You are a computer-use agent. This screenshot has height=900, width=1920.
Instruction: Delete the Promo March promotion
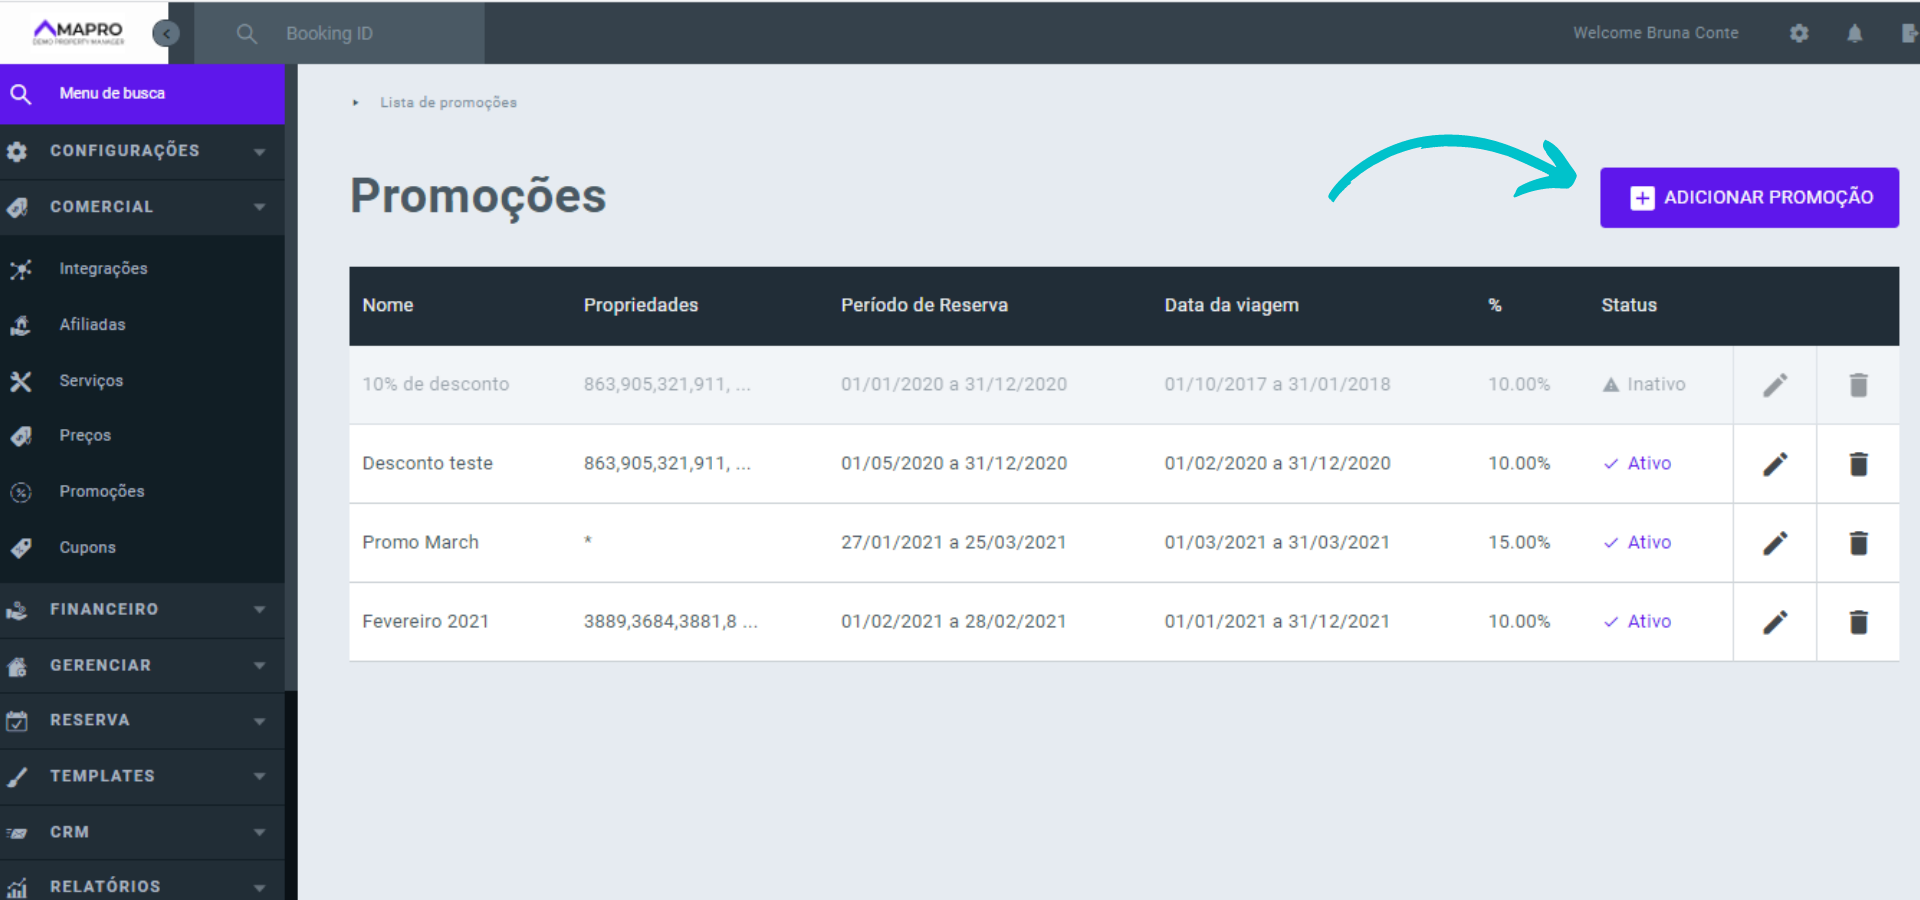point(1858,543)
